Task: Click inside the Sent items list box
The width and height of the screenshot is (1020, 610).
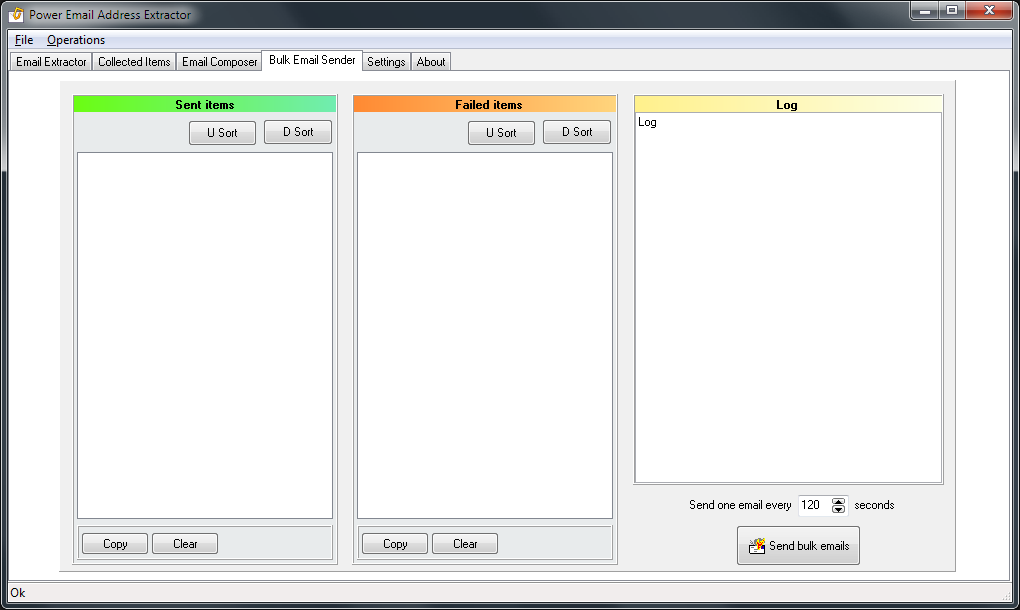Action: (x=205, y=336)
